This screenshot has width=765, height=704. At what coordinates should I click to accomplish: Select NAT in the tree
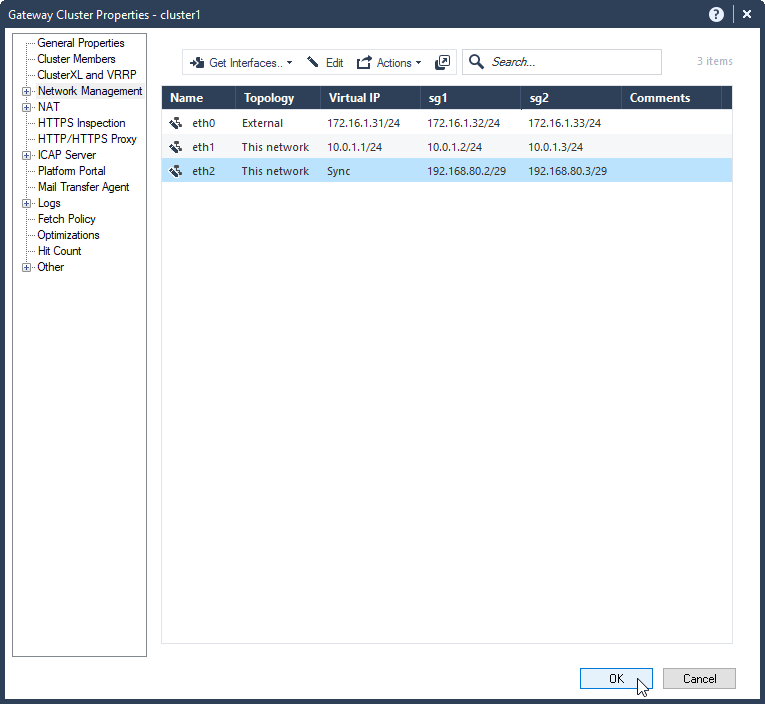49,107
